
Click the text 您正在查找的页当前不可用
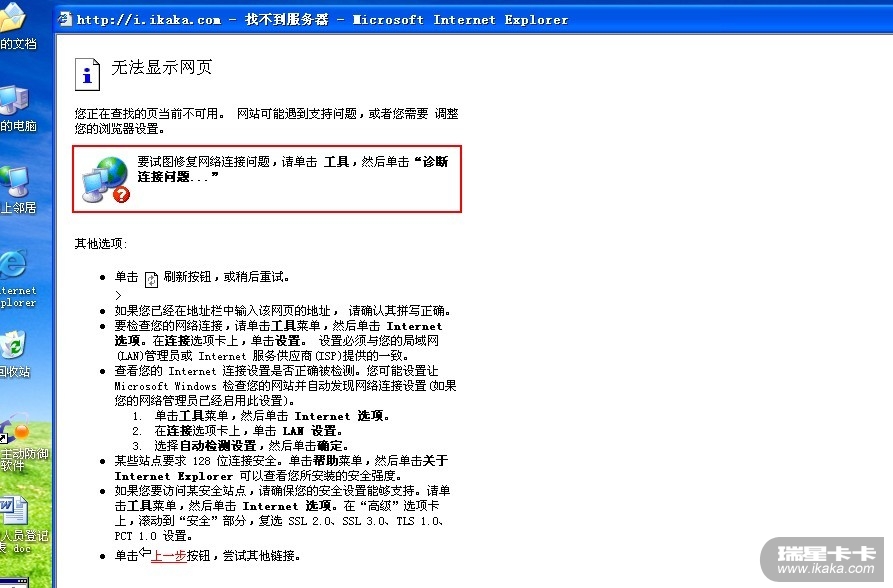tap(150, 113)
